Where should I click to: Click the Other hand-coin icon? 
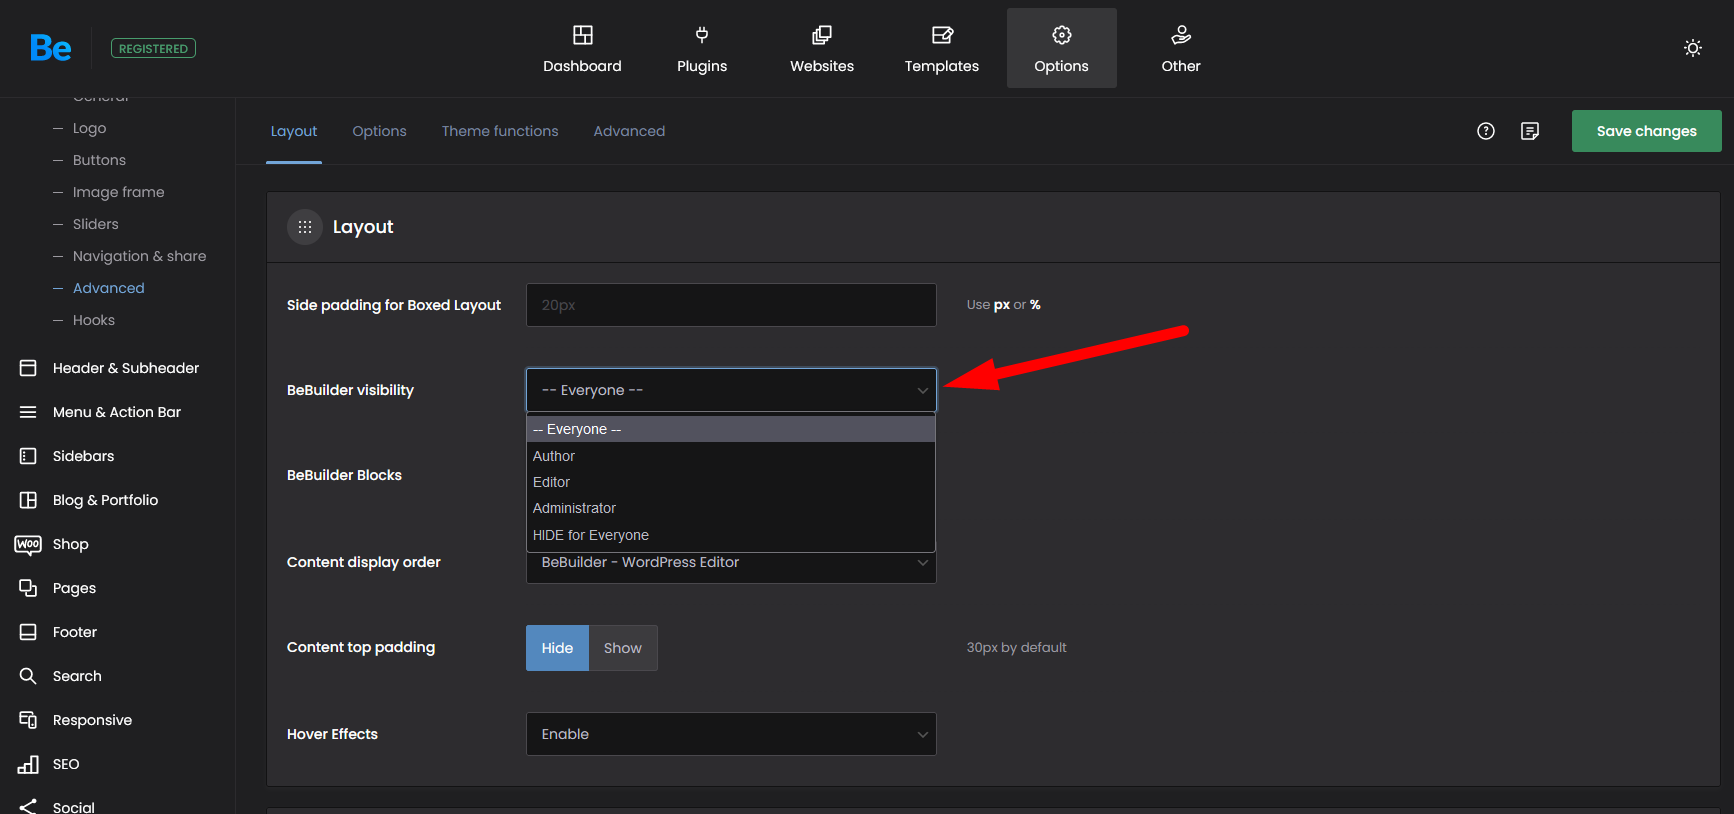(x=1181, y=35)
